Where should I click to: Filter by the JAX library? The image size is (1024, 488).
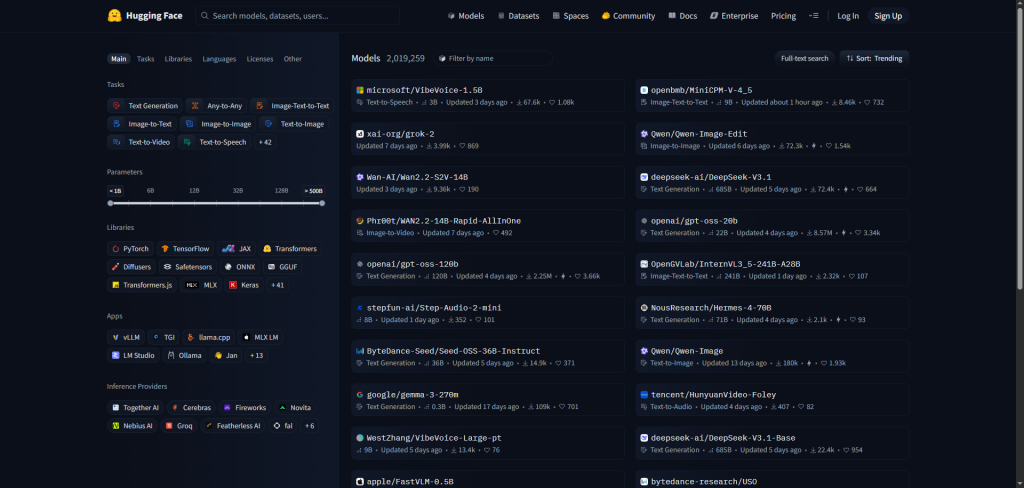(x=236, y=249)
